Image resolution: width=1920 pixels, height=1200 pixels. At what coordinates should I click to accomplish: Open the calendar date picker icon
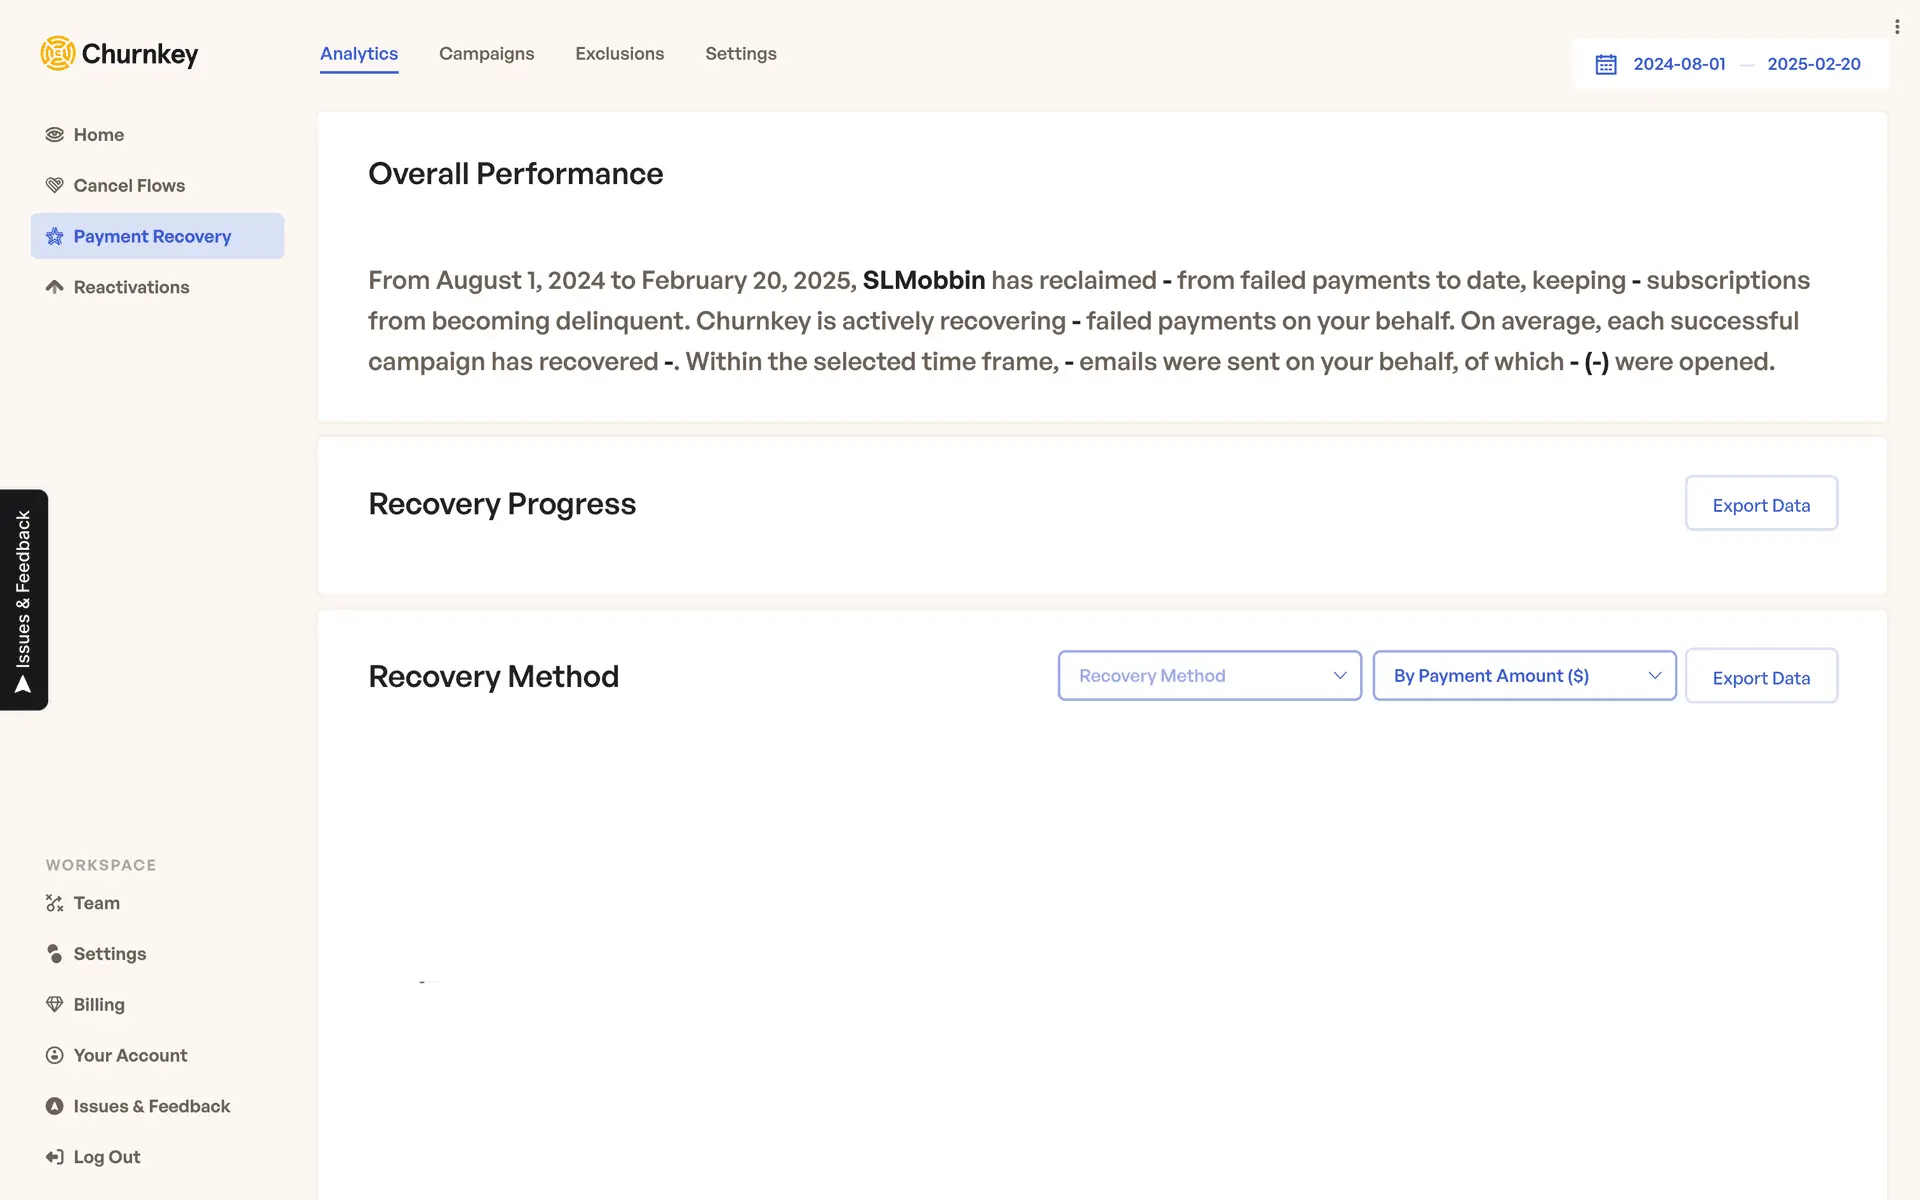coord(1606,64)
